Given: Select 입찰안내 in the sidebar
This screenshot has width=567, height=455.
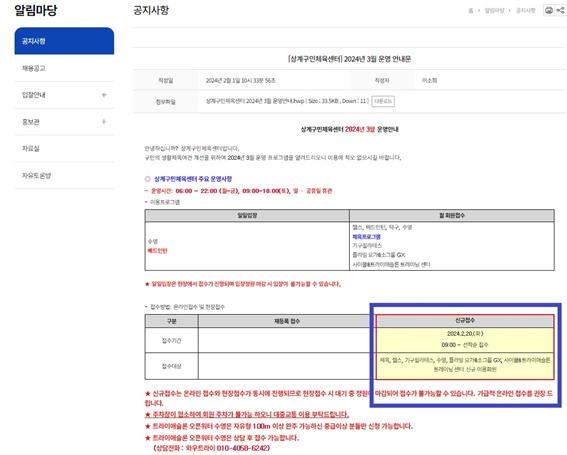Looking at the screenshot, I should tap(34, 95).
